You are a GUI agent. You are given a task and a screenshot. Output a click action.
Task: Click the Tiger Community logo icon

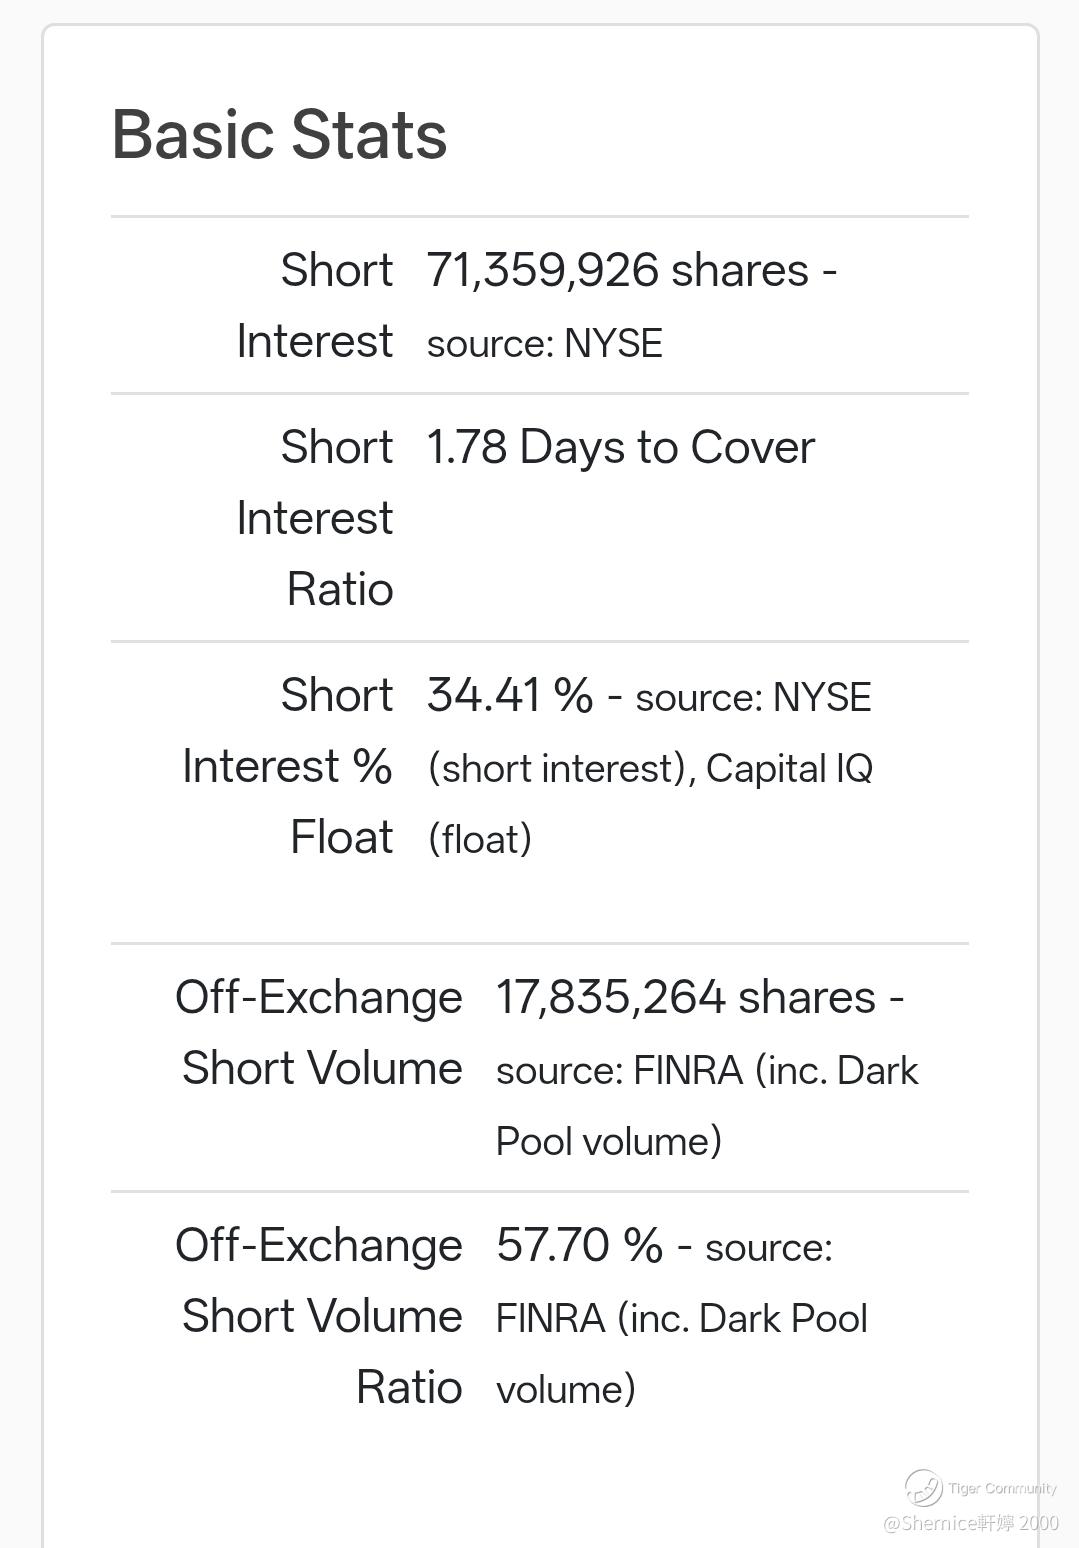pyautogui.click(x=923, y=1488)
